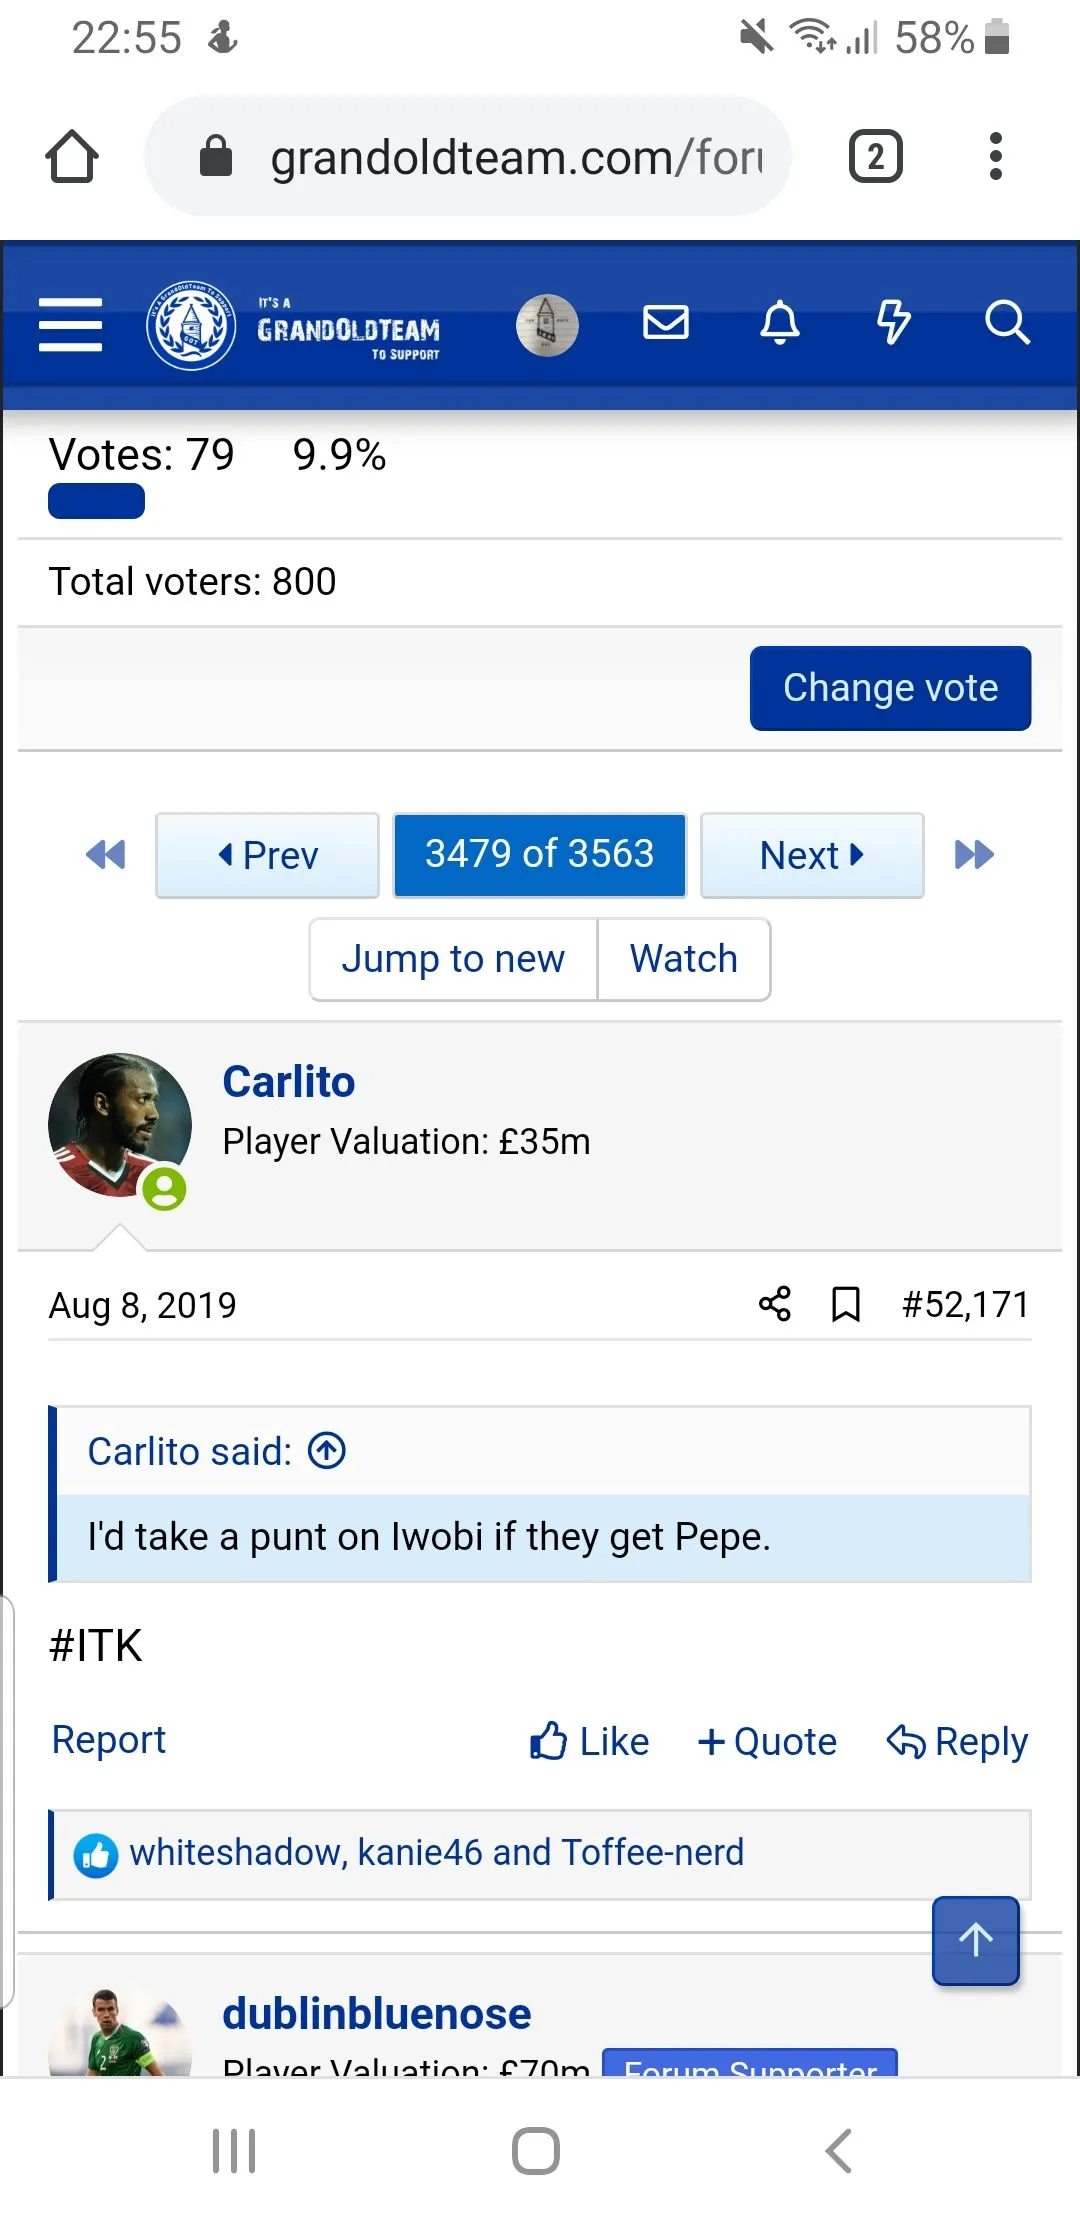1080x2220 pixels.
Task: Open the page selector 3479 of 3563
Action: [x=540, y=855]
